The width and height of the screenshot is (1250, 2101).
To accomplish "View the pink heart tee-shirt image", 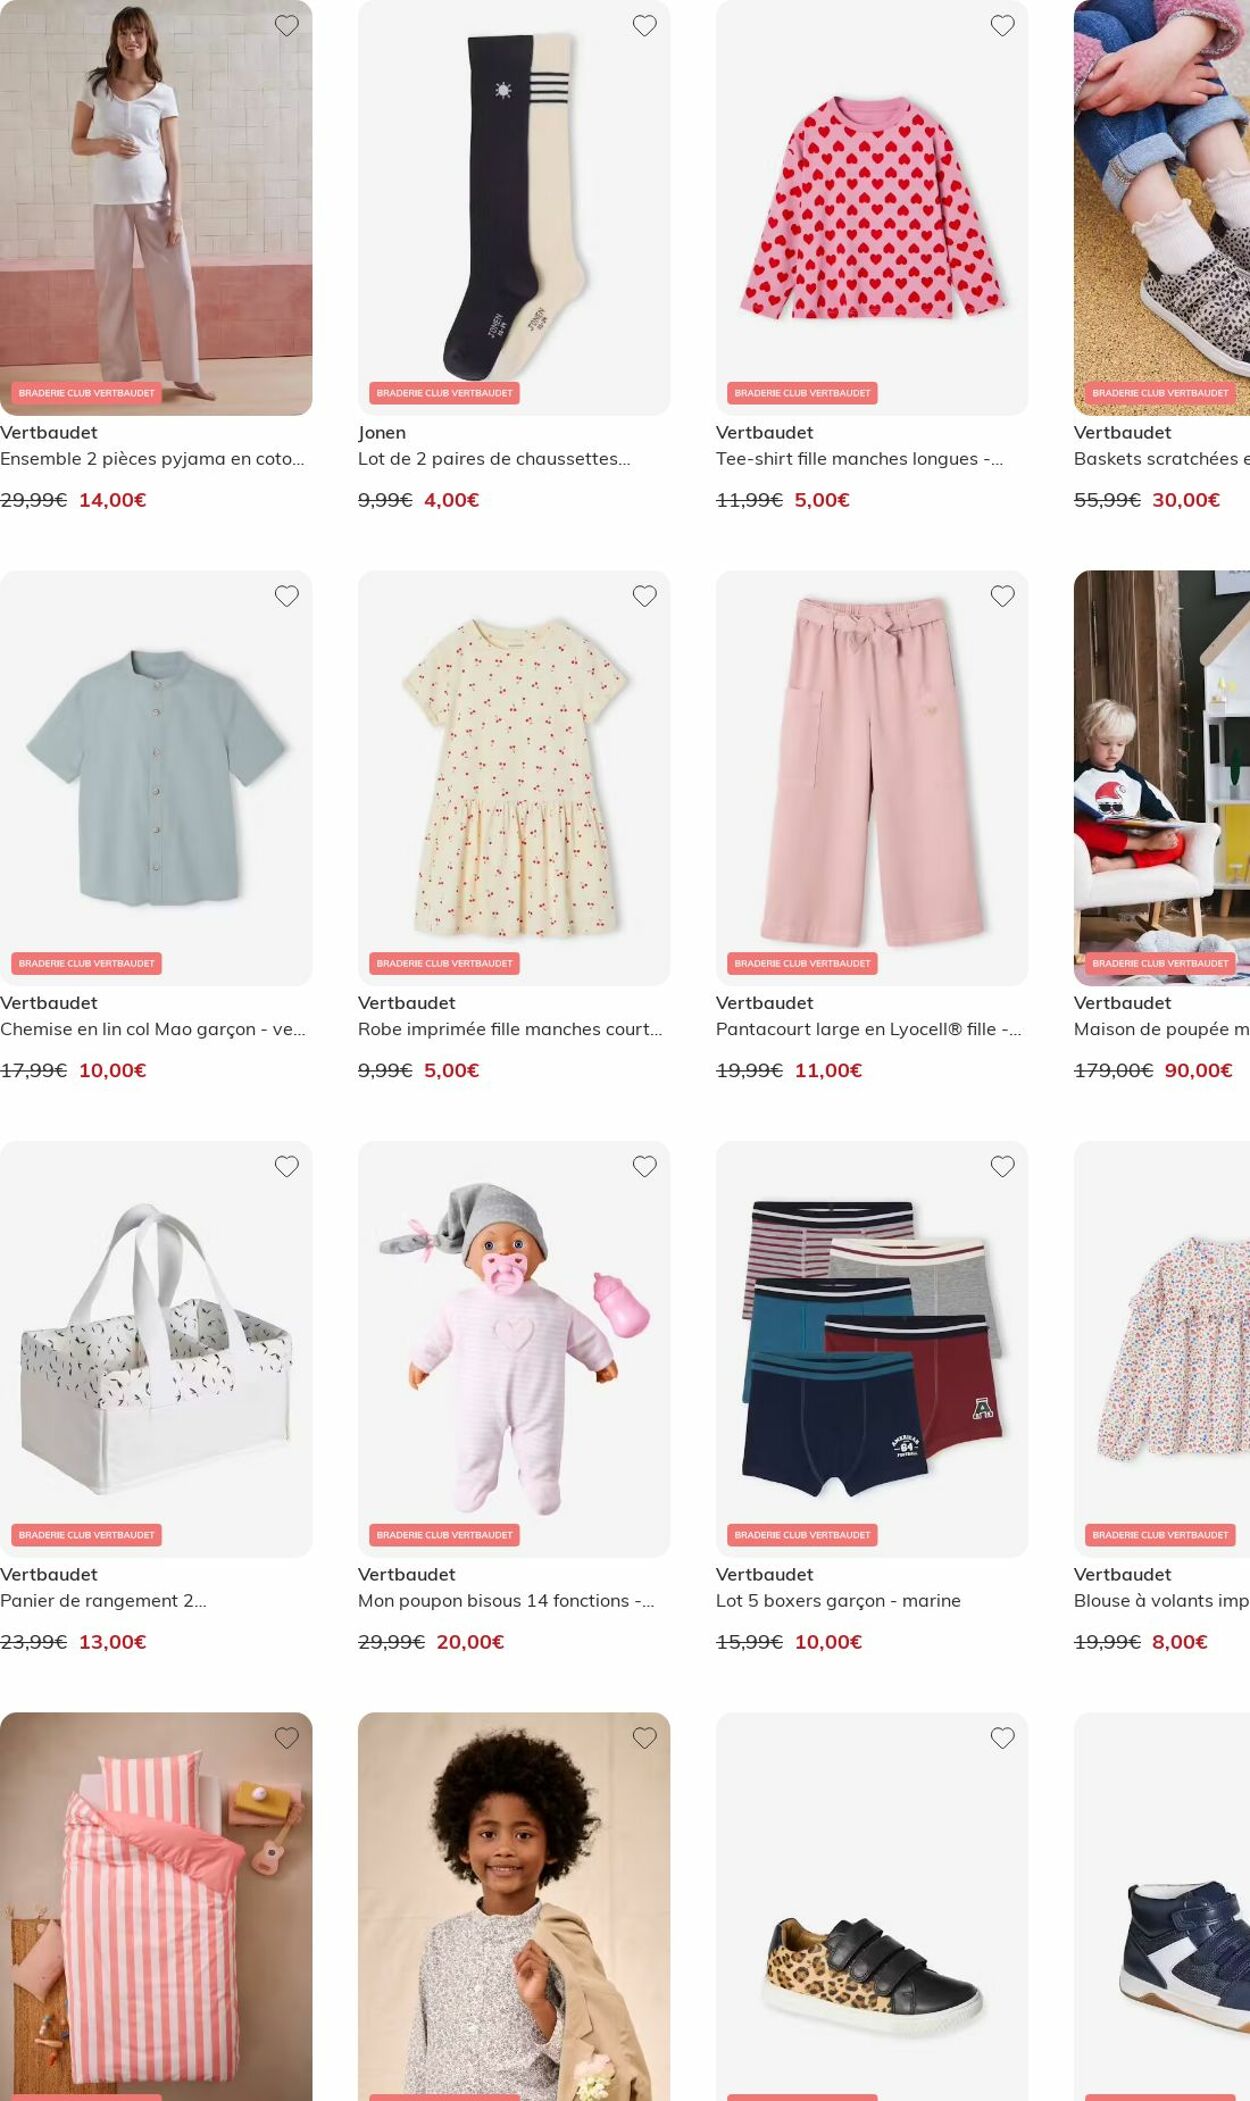I will [x=872, y=207].
